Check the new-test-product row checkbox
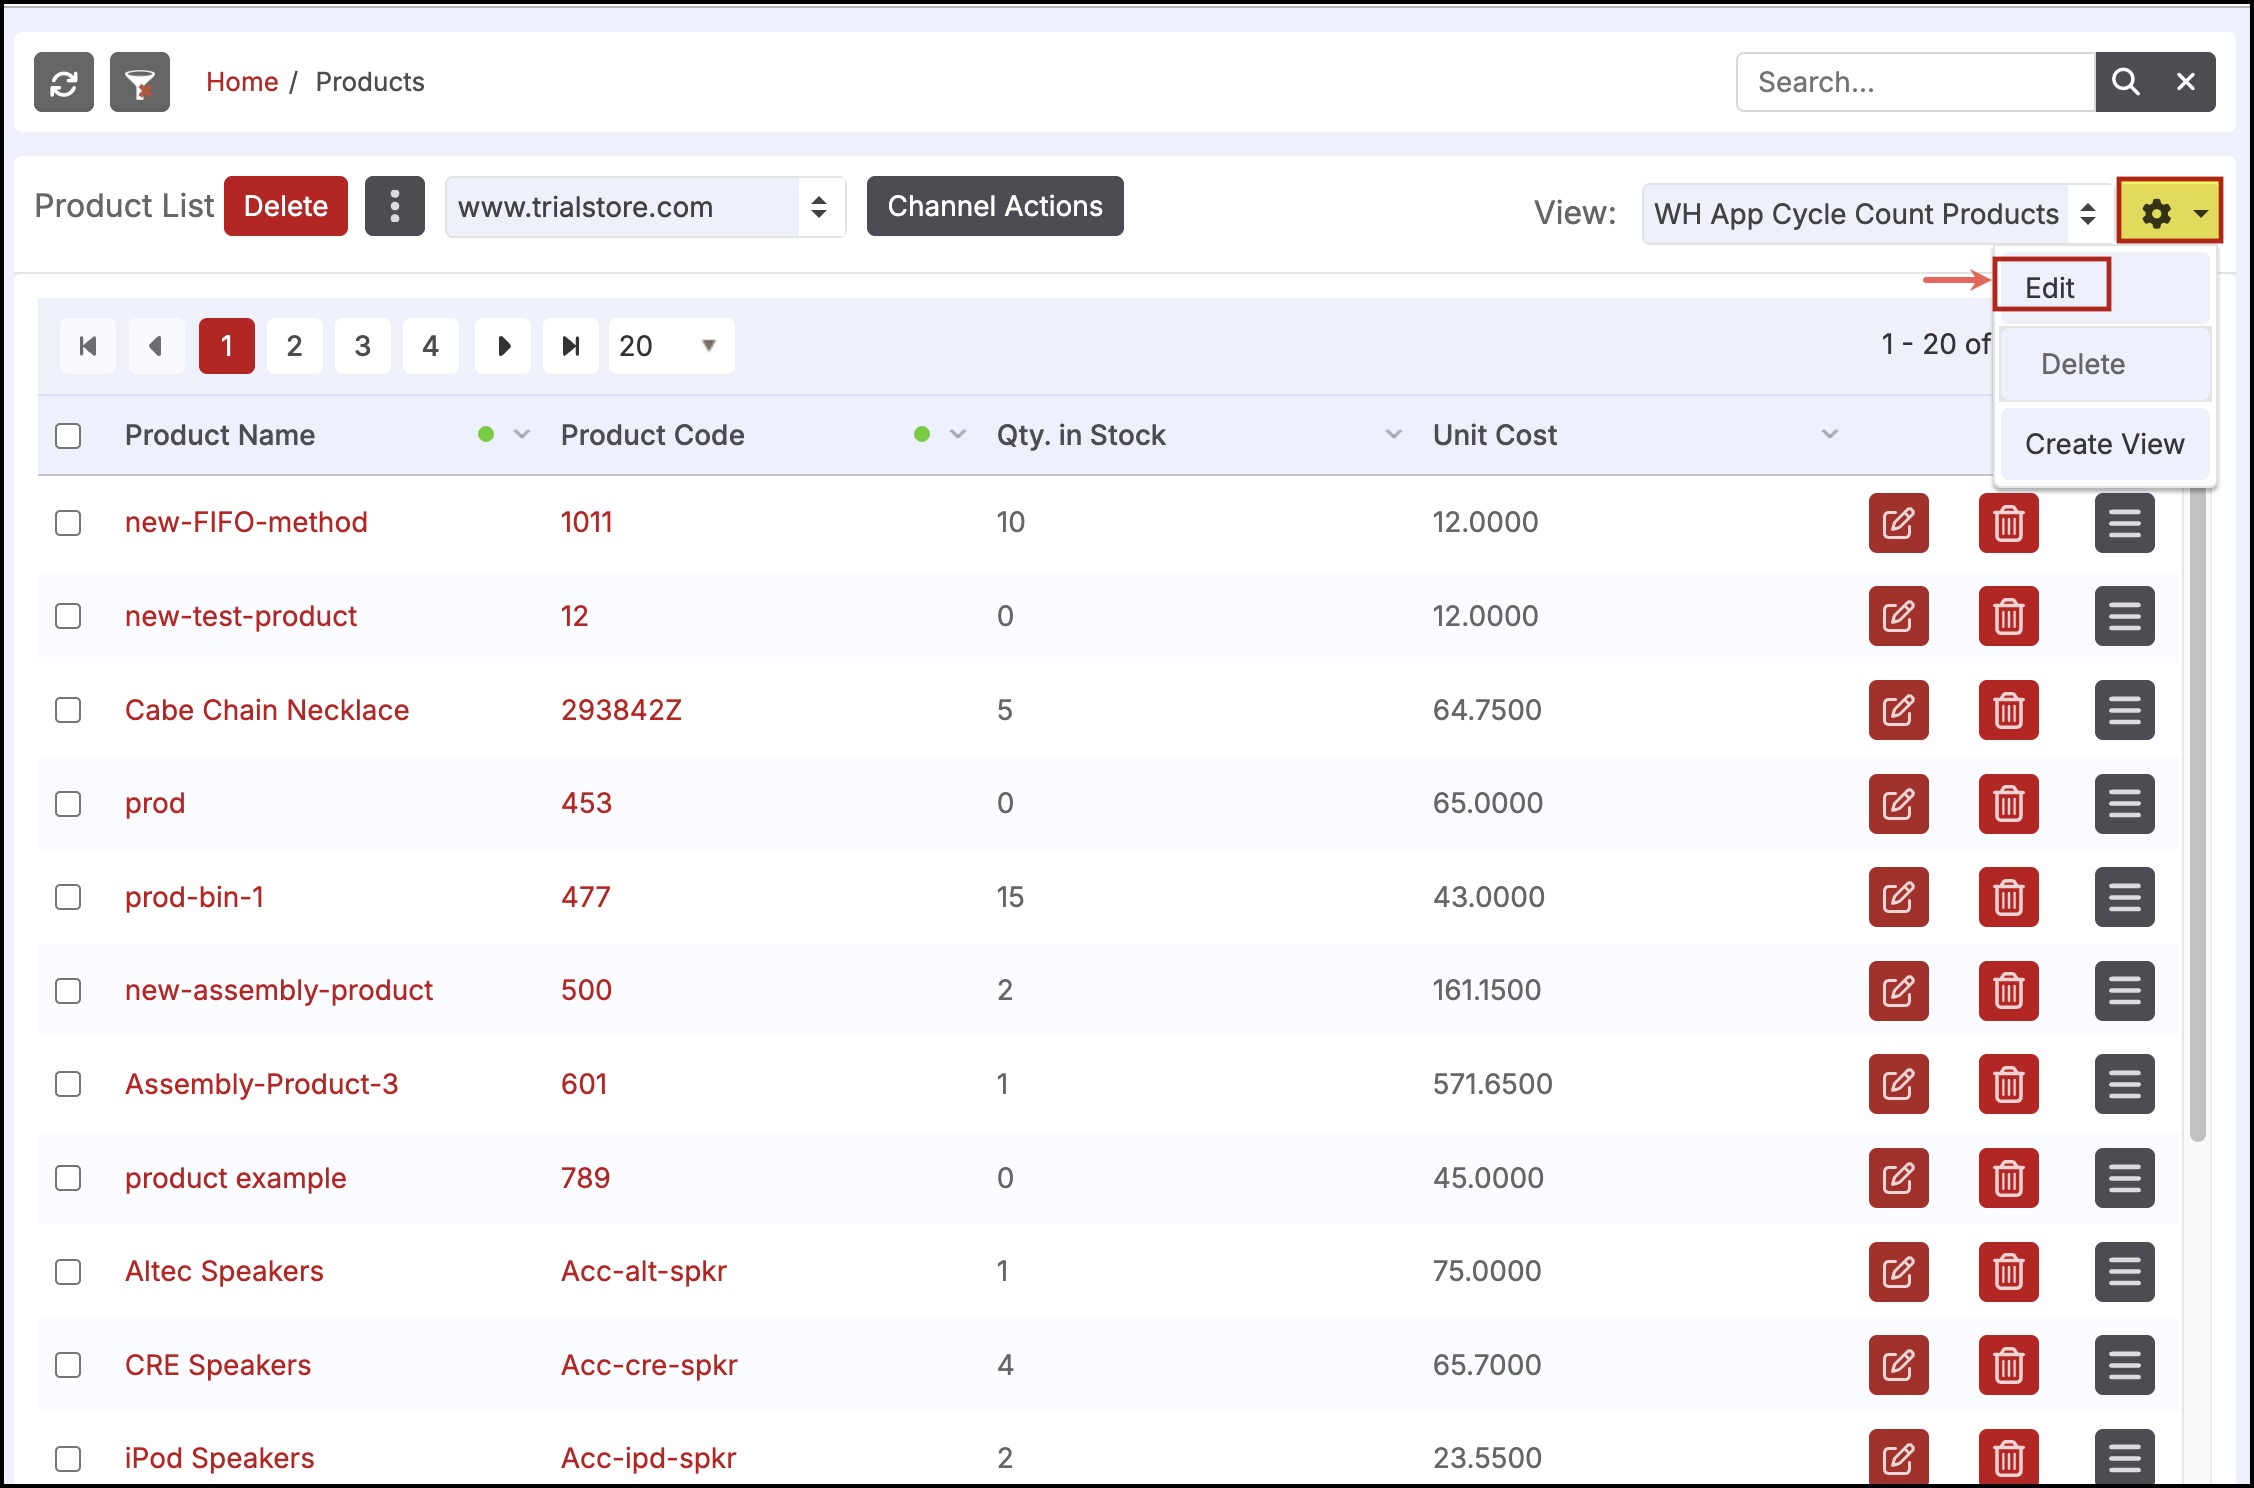Viewport: 2254px width, 1488px height. pos(68,616)
